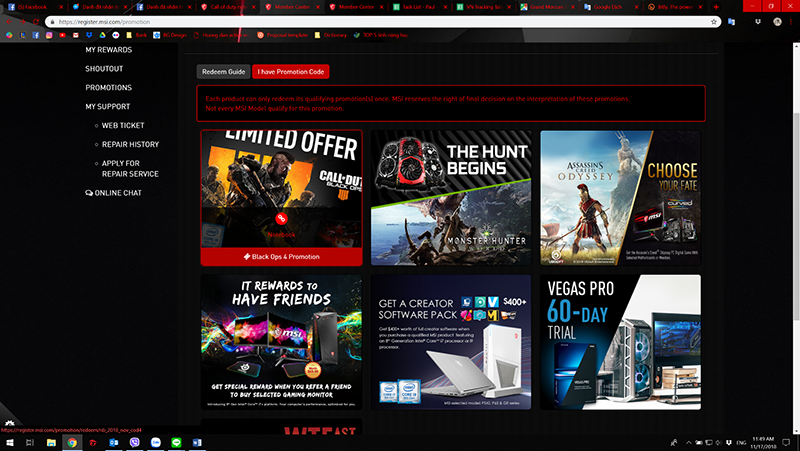The height and width of the screenshot is (451, 800).
Task: Open Outlook from the taskbar
Action: click(x=113, y=442)
